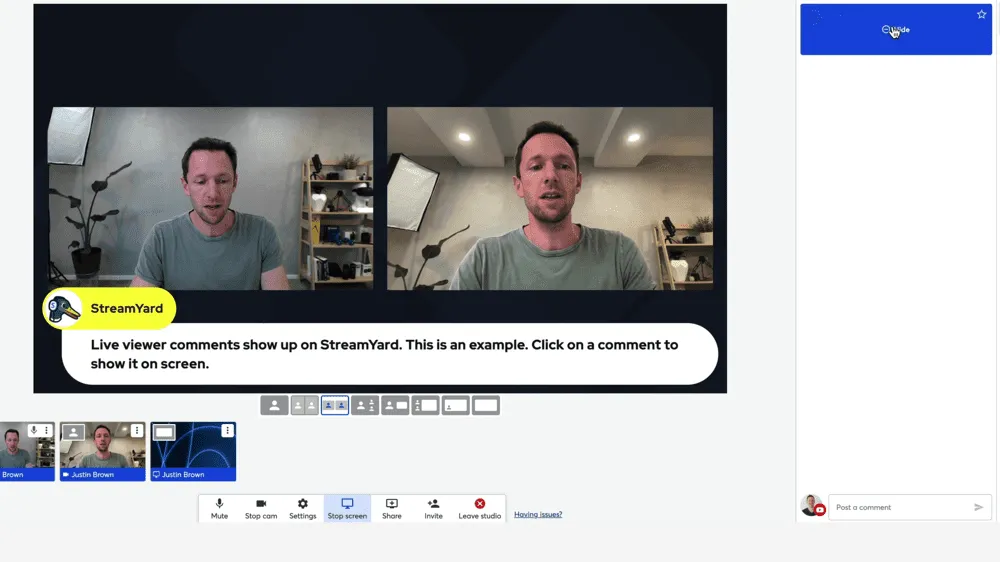Open the studio Settings gear
The image size is (1000, 562).
(x=303, y=508)
